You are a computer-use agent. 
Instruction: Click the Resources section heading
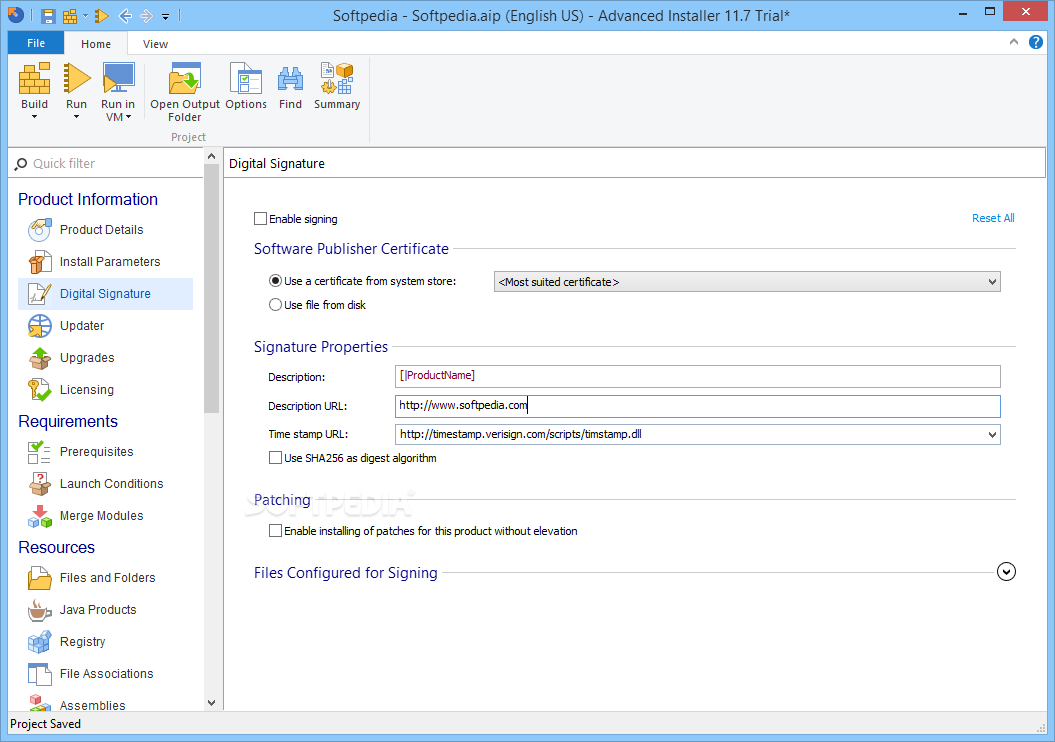click(x=57, y=548)
